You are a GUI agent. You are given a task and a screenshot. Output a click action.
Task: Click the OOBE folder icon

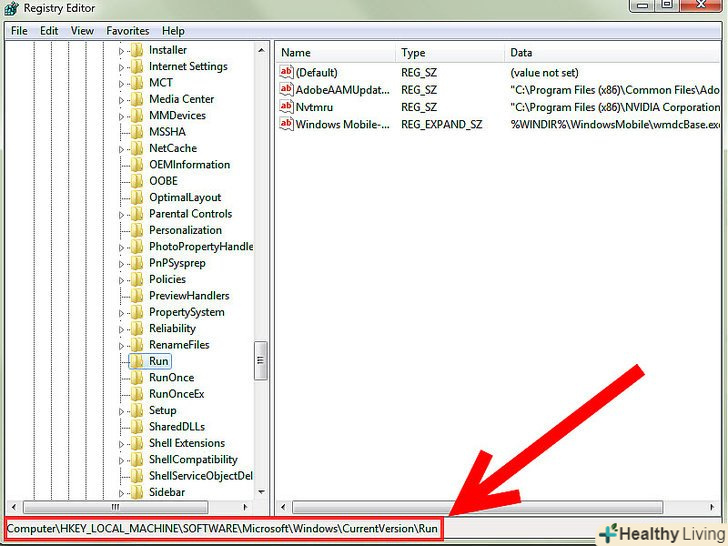pyautogui.click(x=136, y=181)
